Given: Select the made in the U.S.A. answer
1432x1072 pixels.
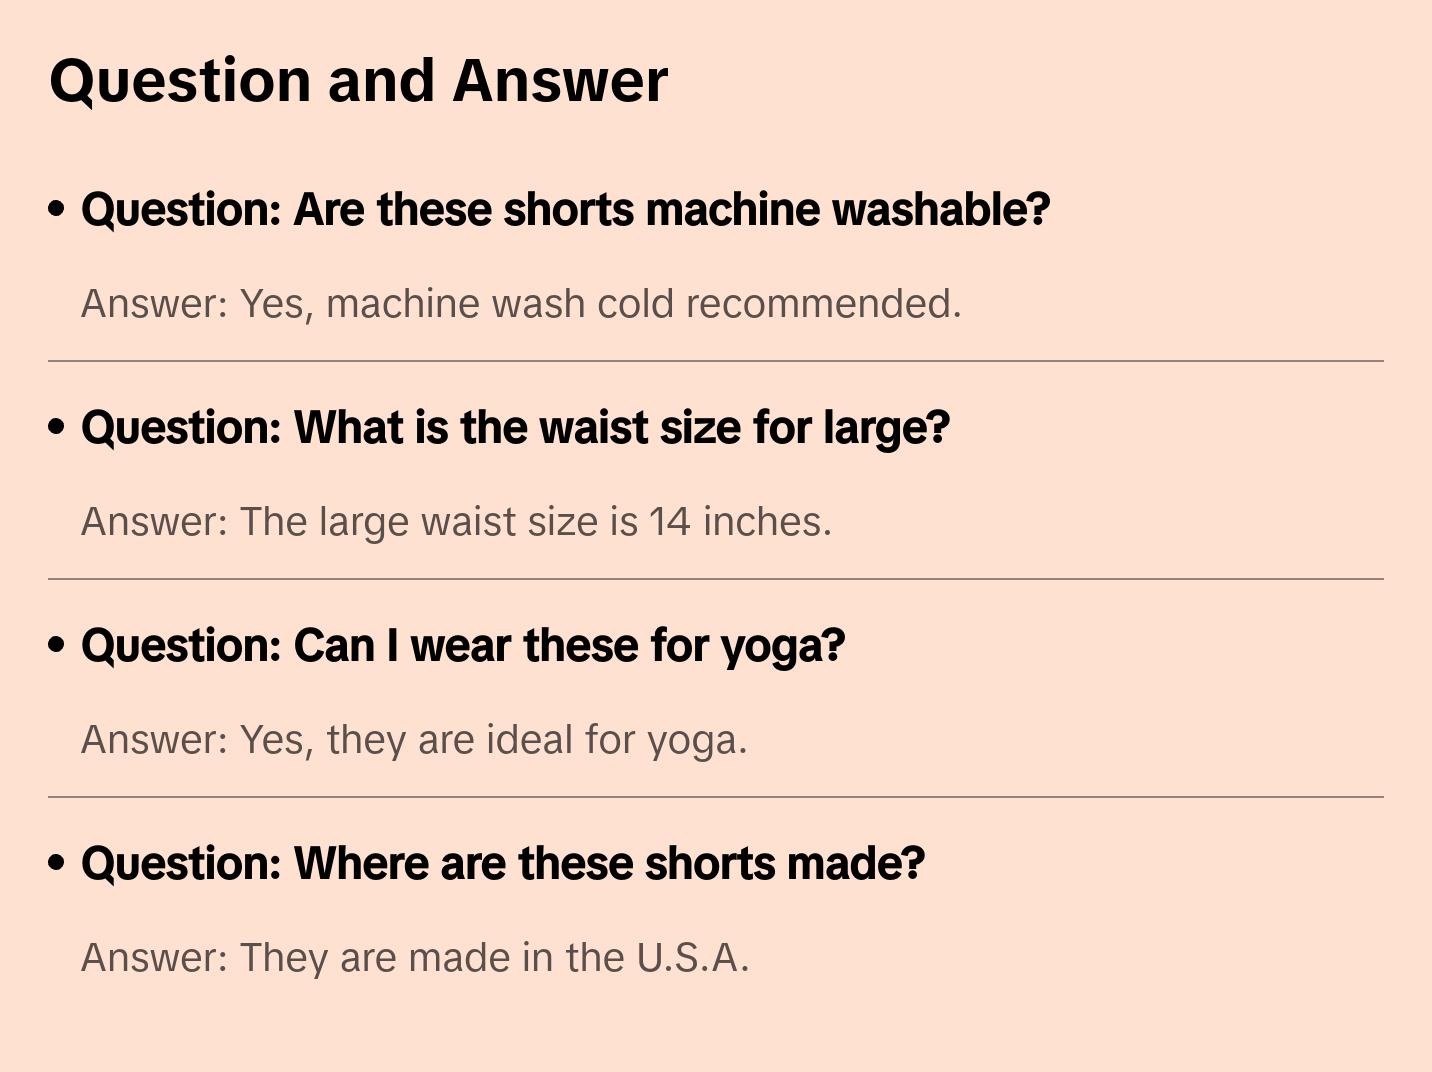Looking at the screenshot, I should pyautogui.click(x=414, y=958).
